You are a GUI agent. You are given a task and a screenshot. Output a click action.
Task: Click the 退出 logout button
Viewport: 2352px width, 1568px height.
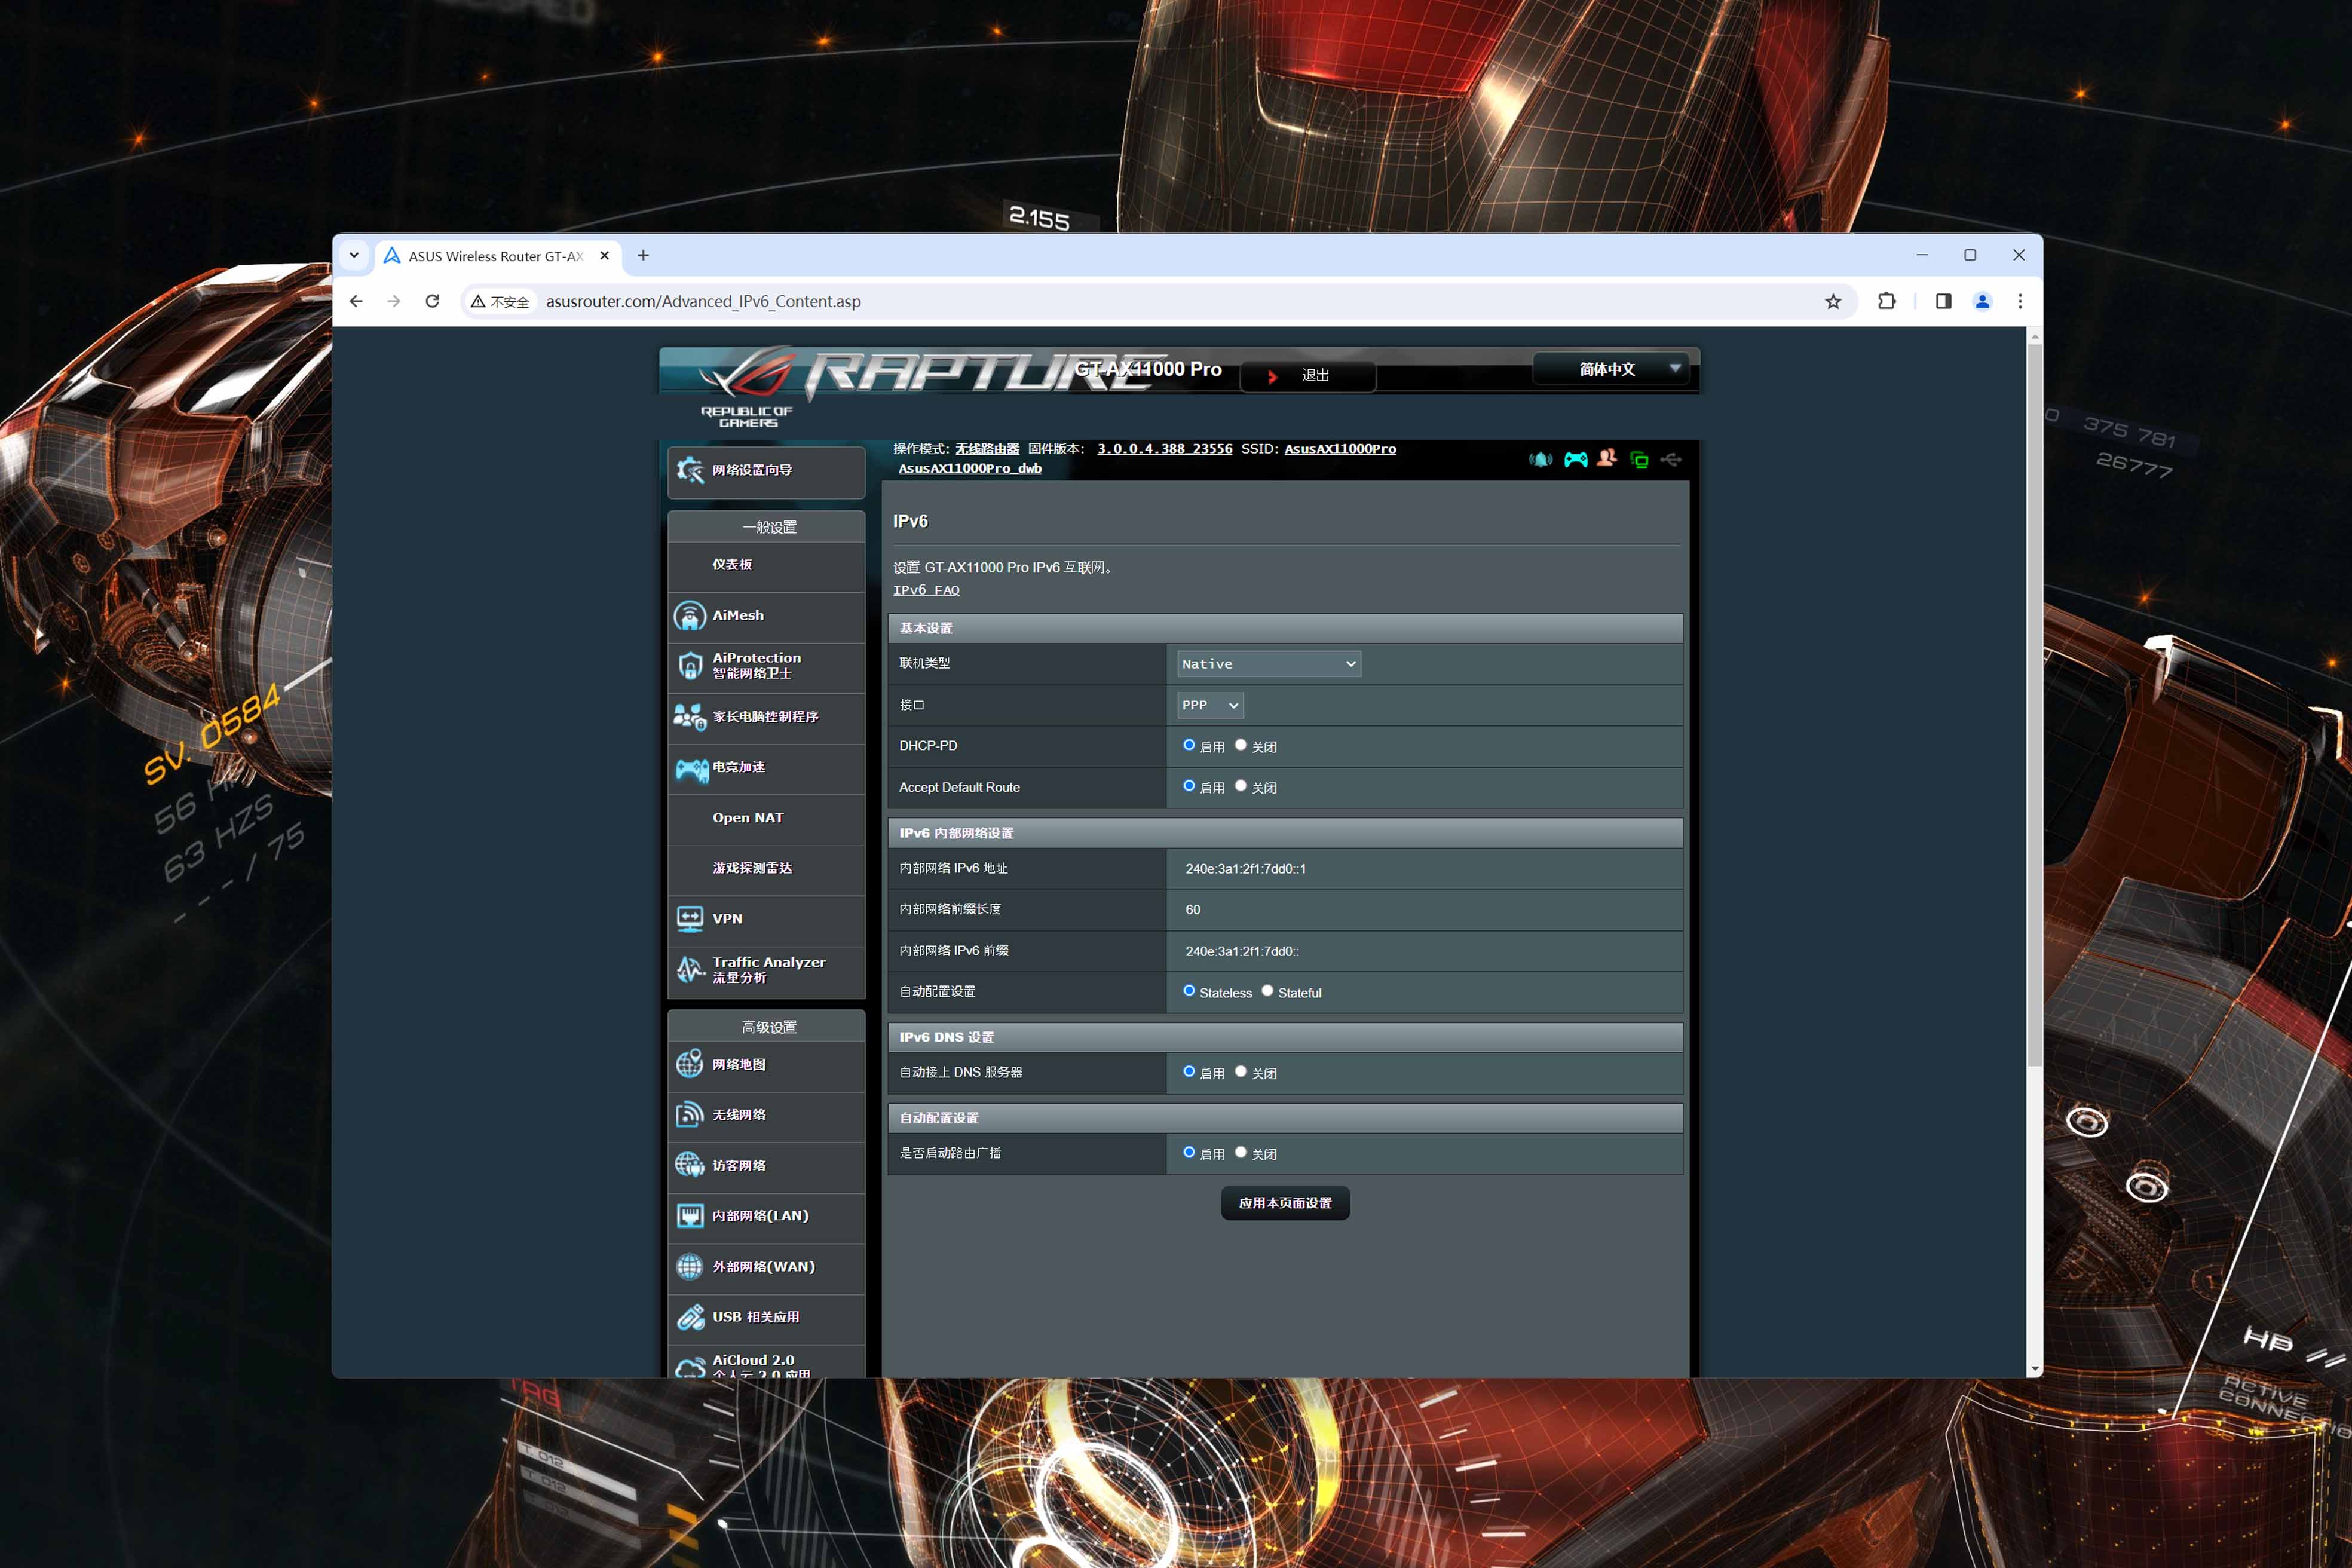point(1308,376)
